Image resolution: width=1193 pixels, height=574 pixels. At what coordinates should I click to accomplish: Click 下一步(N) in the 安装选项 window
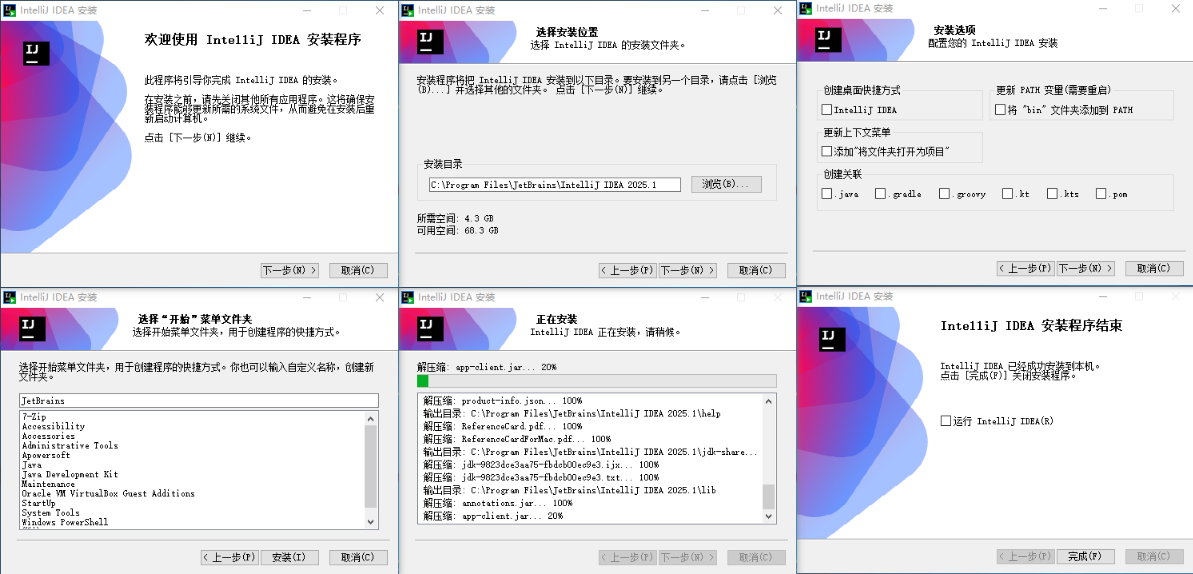1086,268
